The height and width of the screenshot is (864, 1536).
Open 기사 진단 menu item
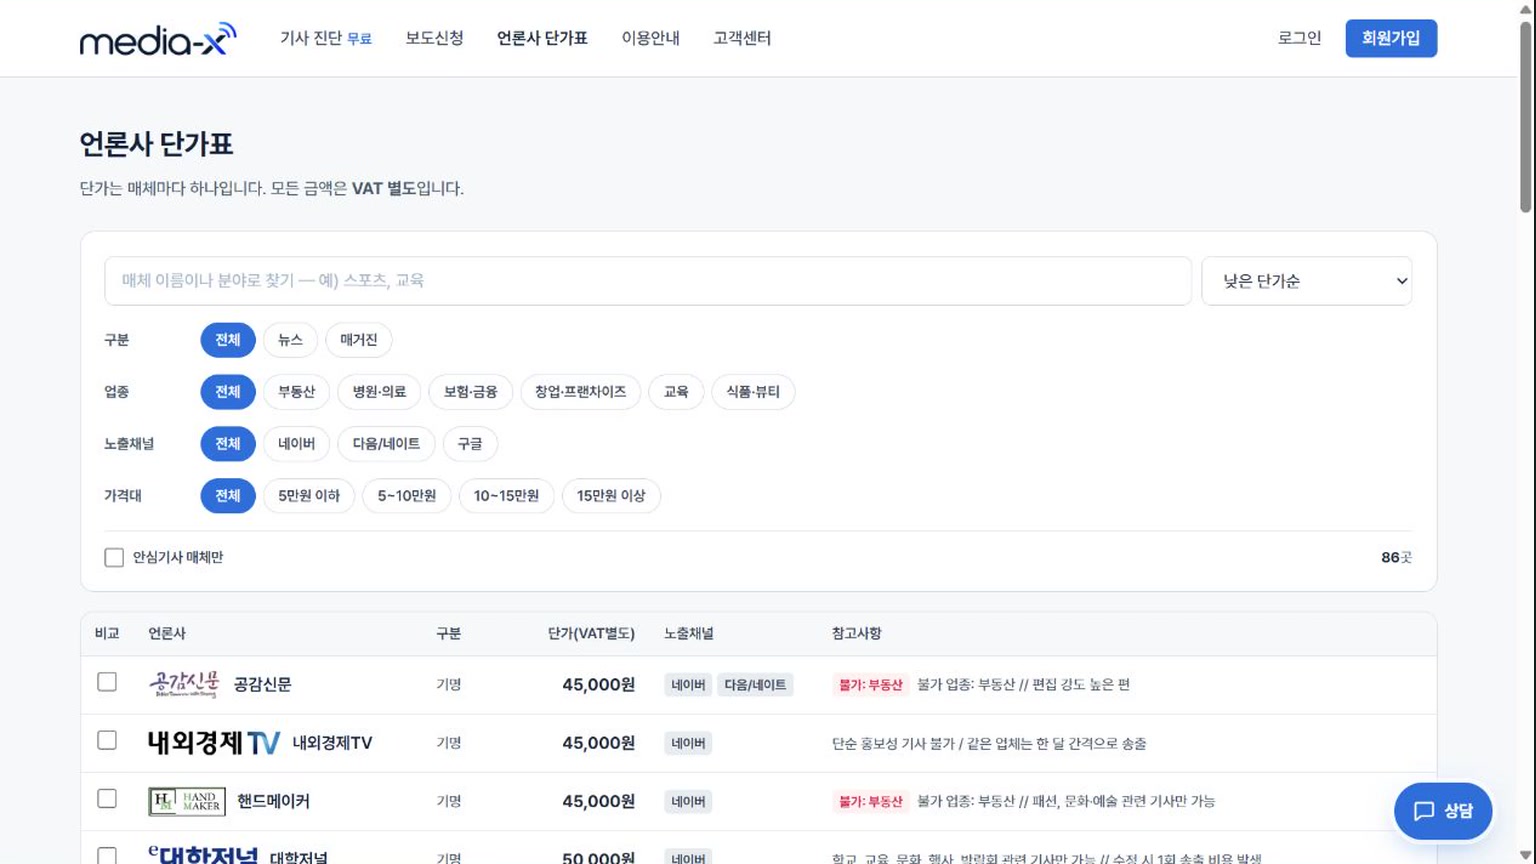click(x=326, y=38)
